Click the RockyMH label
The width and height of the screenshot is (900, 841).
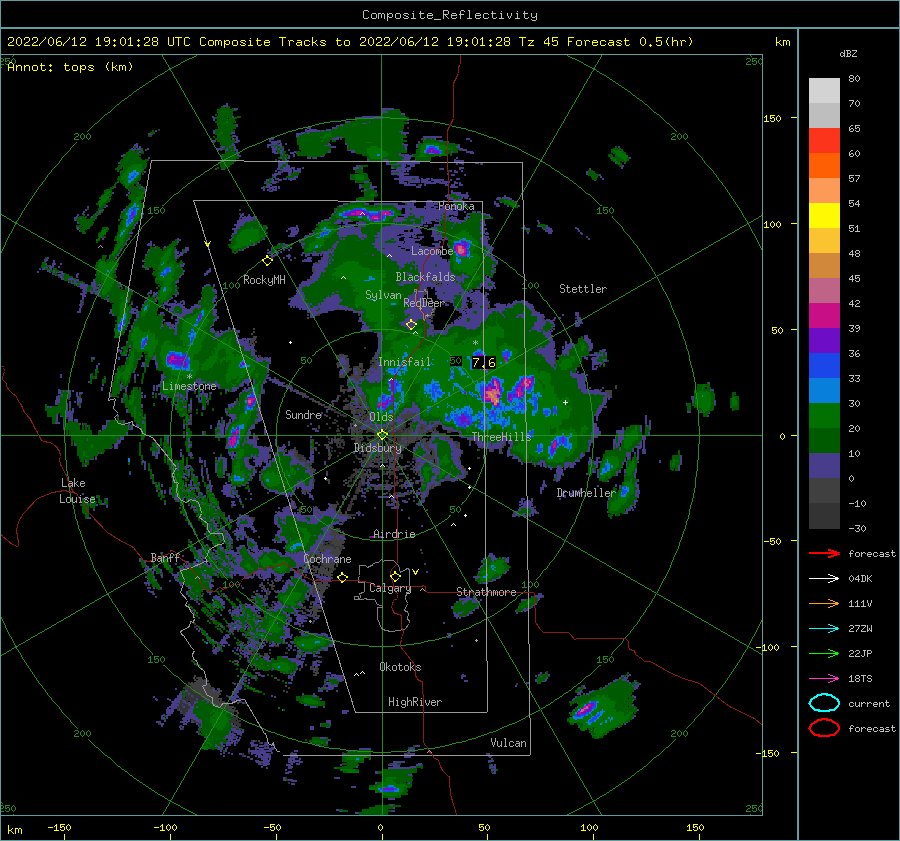pyautogui.click(x=264, y=280)
